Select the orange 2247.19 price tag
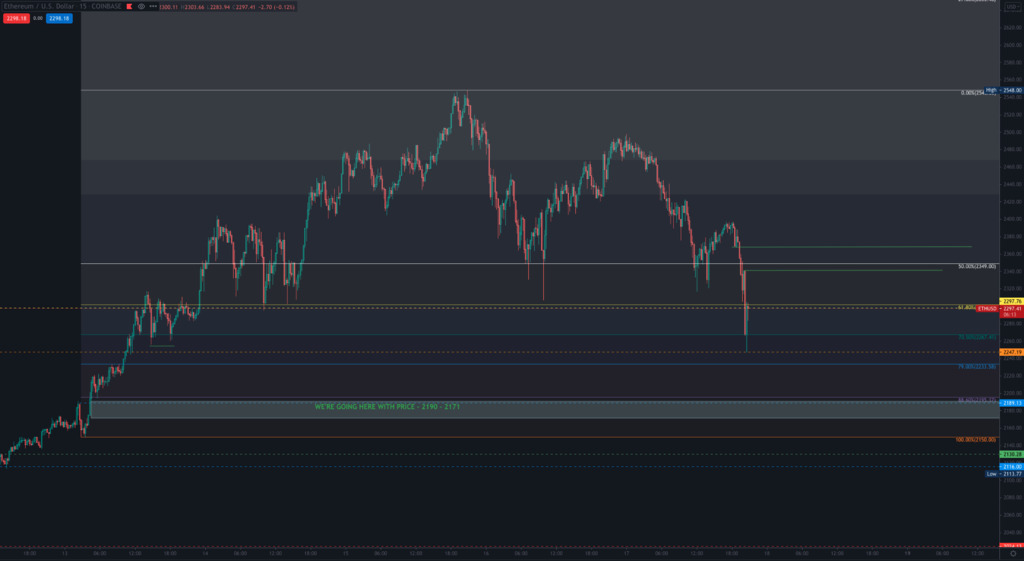 (x=1010, y=352)
